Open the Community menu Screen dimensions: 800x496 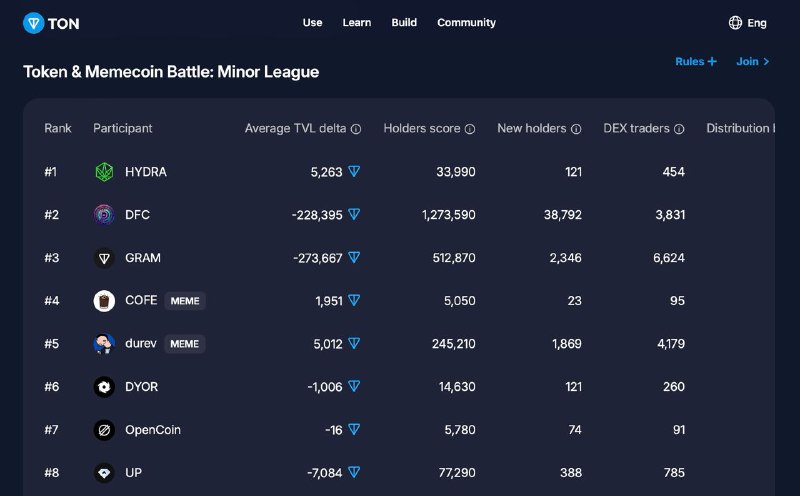[466, 22]
